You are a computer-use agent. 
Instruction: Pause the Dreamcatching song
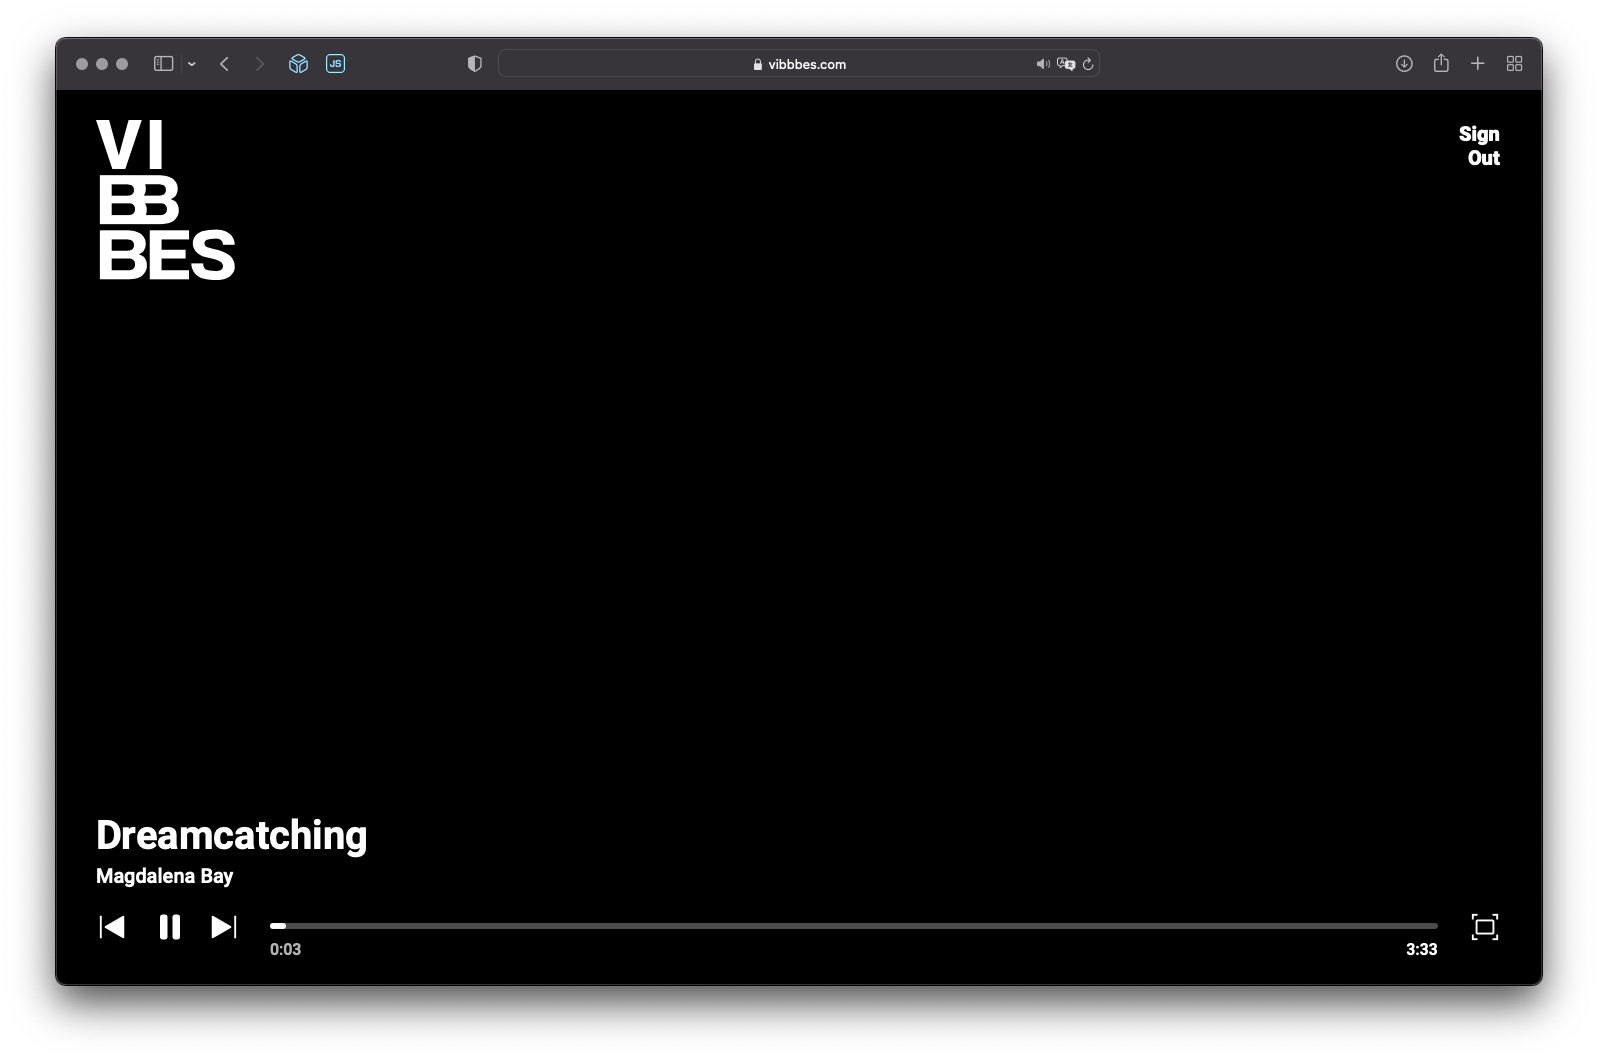[x=170, y=927]
